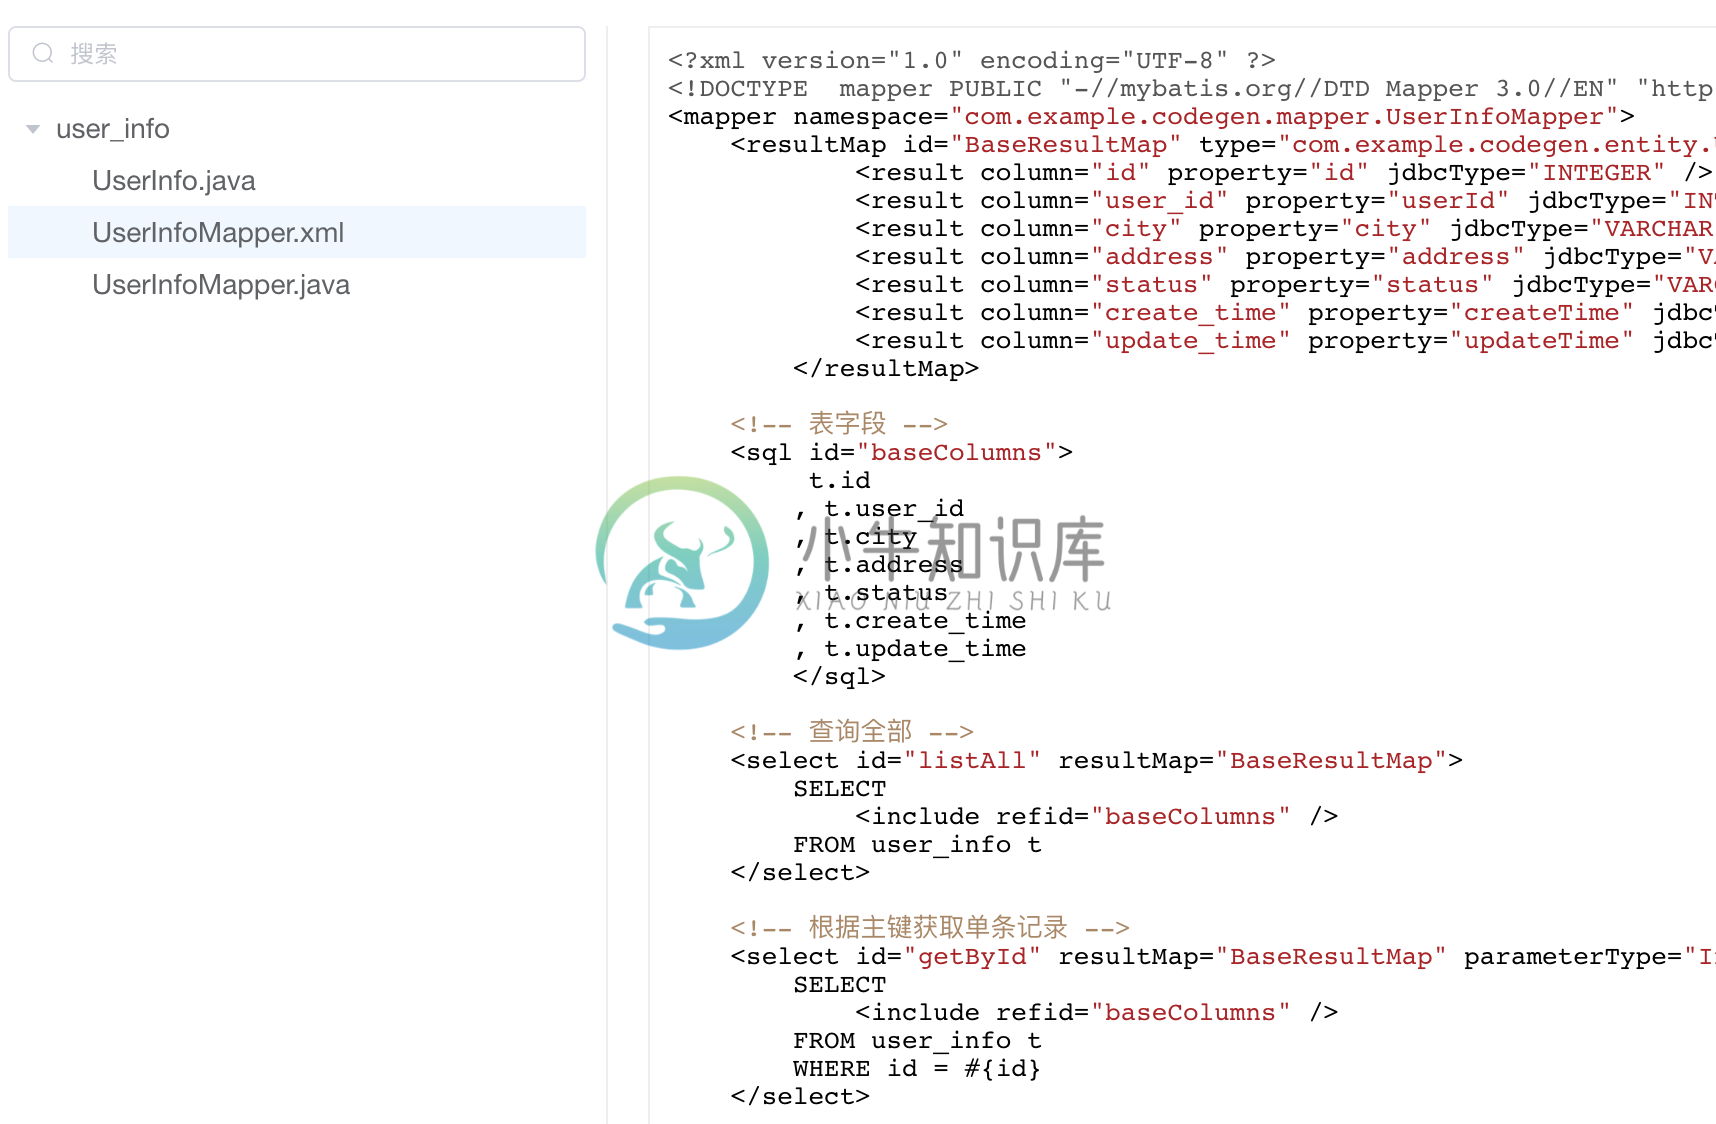
Task: Click the include refid line in getById
Action: coord(1097,1013)
